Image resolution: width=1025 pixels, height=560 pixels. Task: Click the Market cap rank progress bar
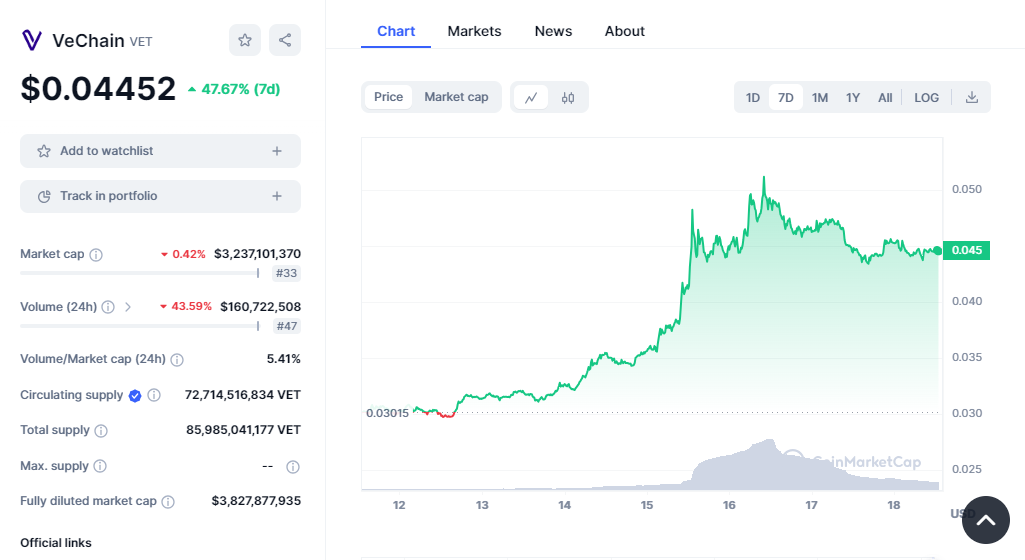[140, 273]
